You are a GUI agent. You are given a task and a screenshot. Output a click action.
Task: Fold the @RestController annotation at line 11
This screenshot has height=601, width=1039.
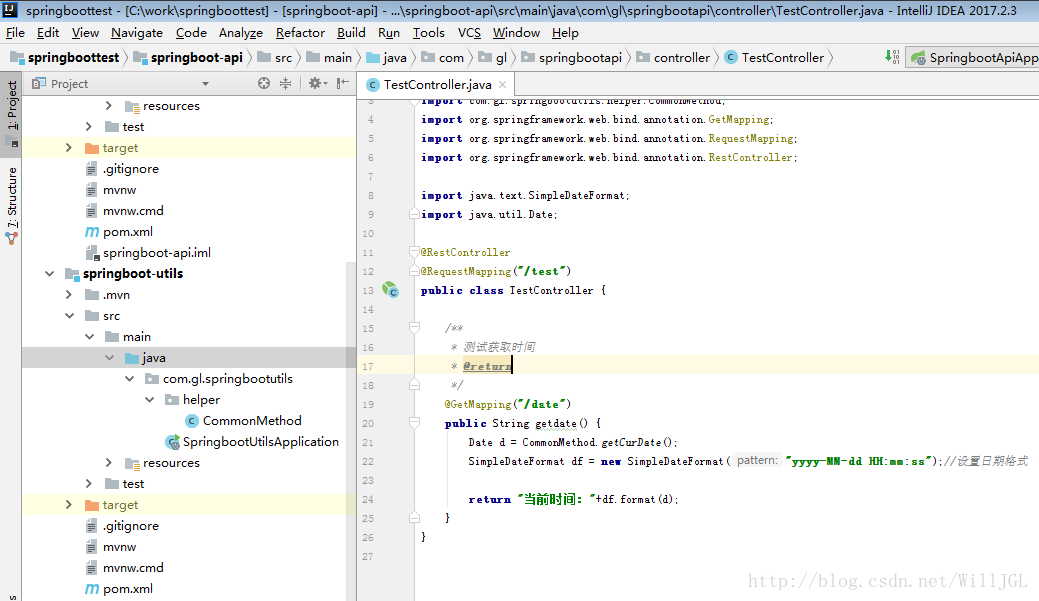[413, 252]
